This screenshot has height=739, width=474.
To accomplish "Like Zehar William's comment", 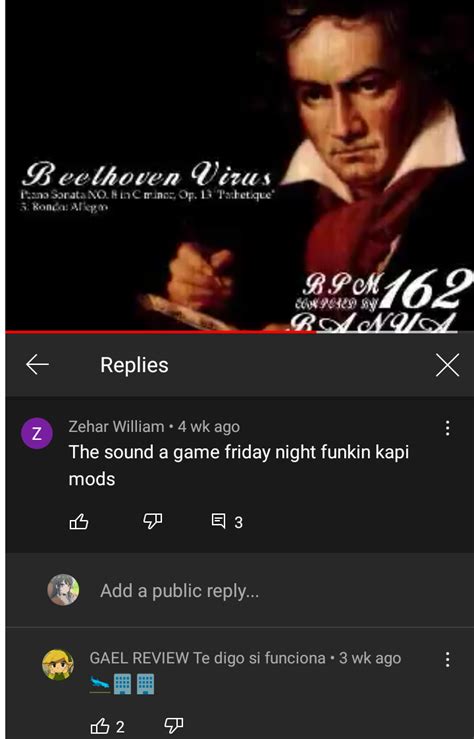I will tap(79, 522).
